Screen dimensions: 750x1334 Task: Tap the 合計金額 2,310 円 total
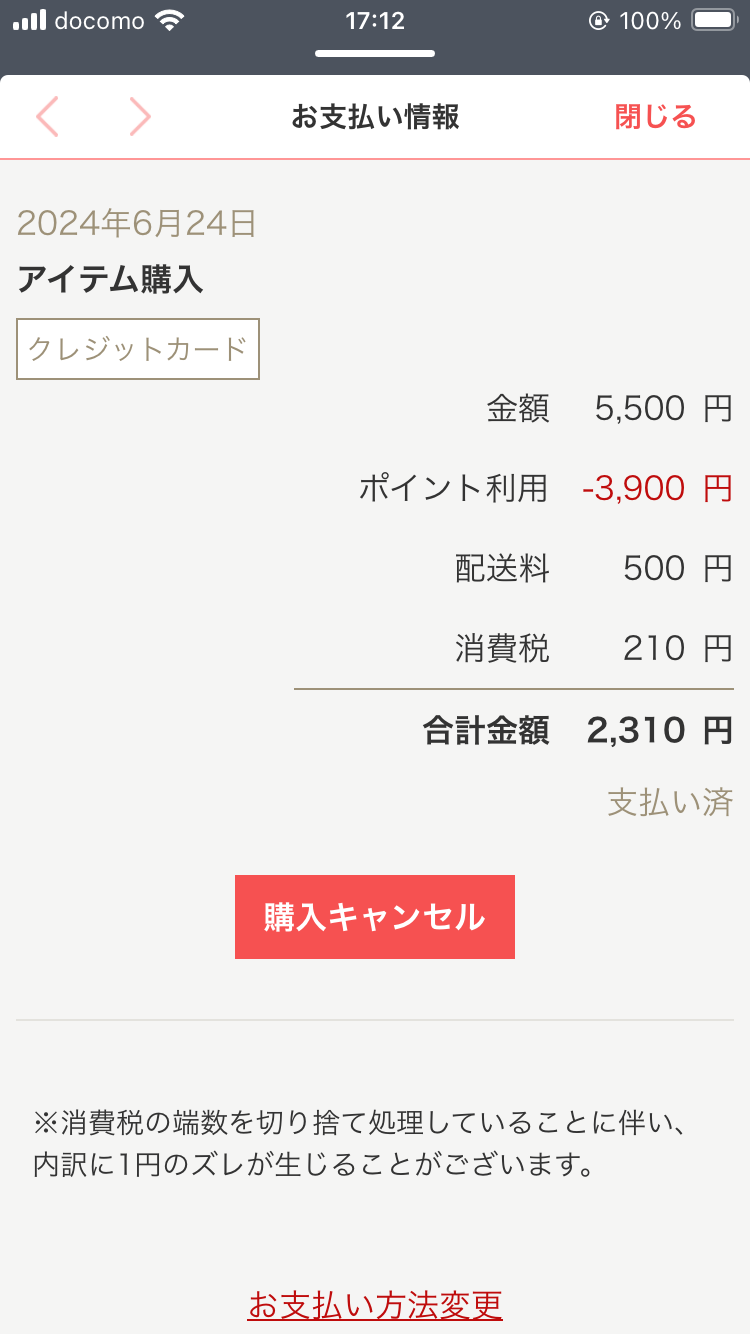(578, 731)
